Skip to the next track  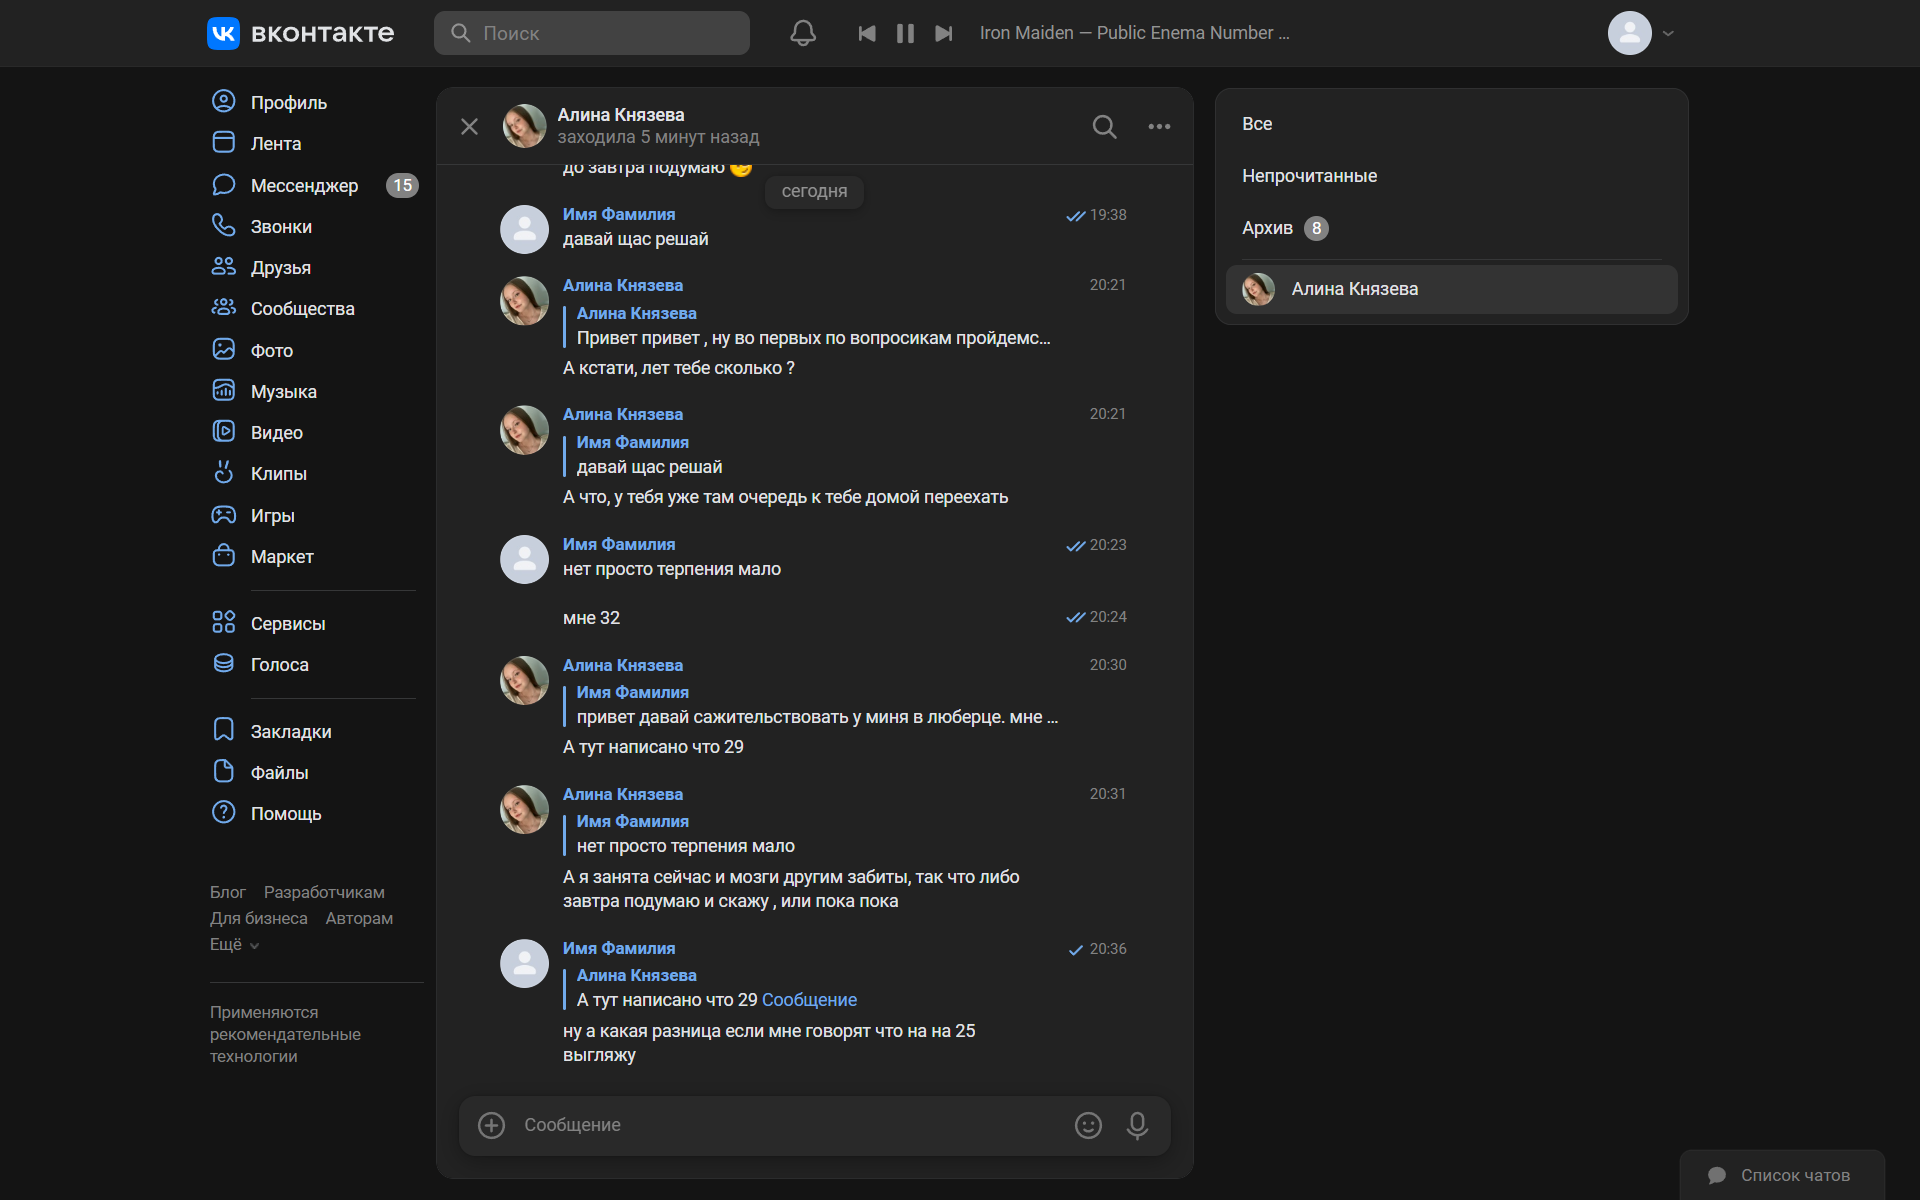pos(943,33)
